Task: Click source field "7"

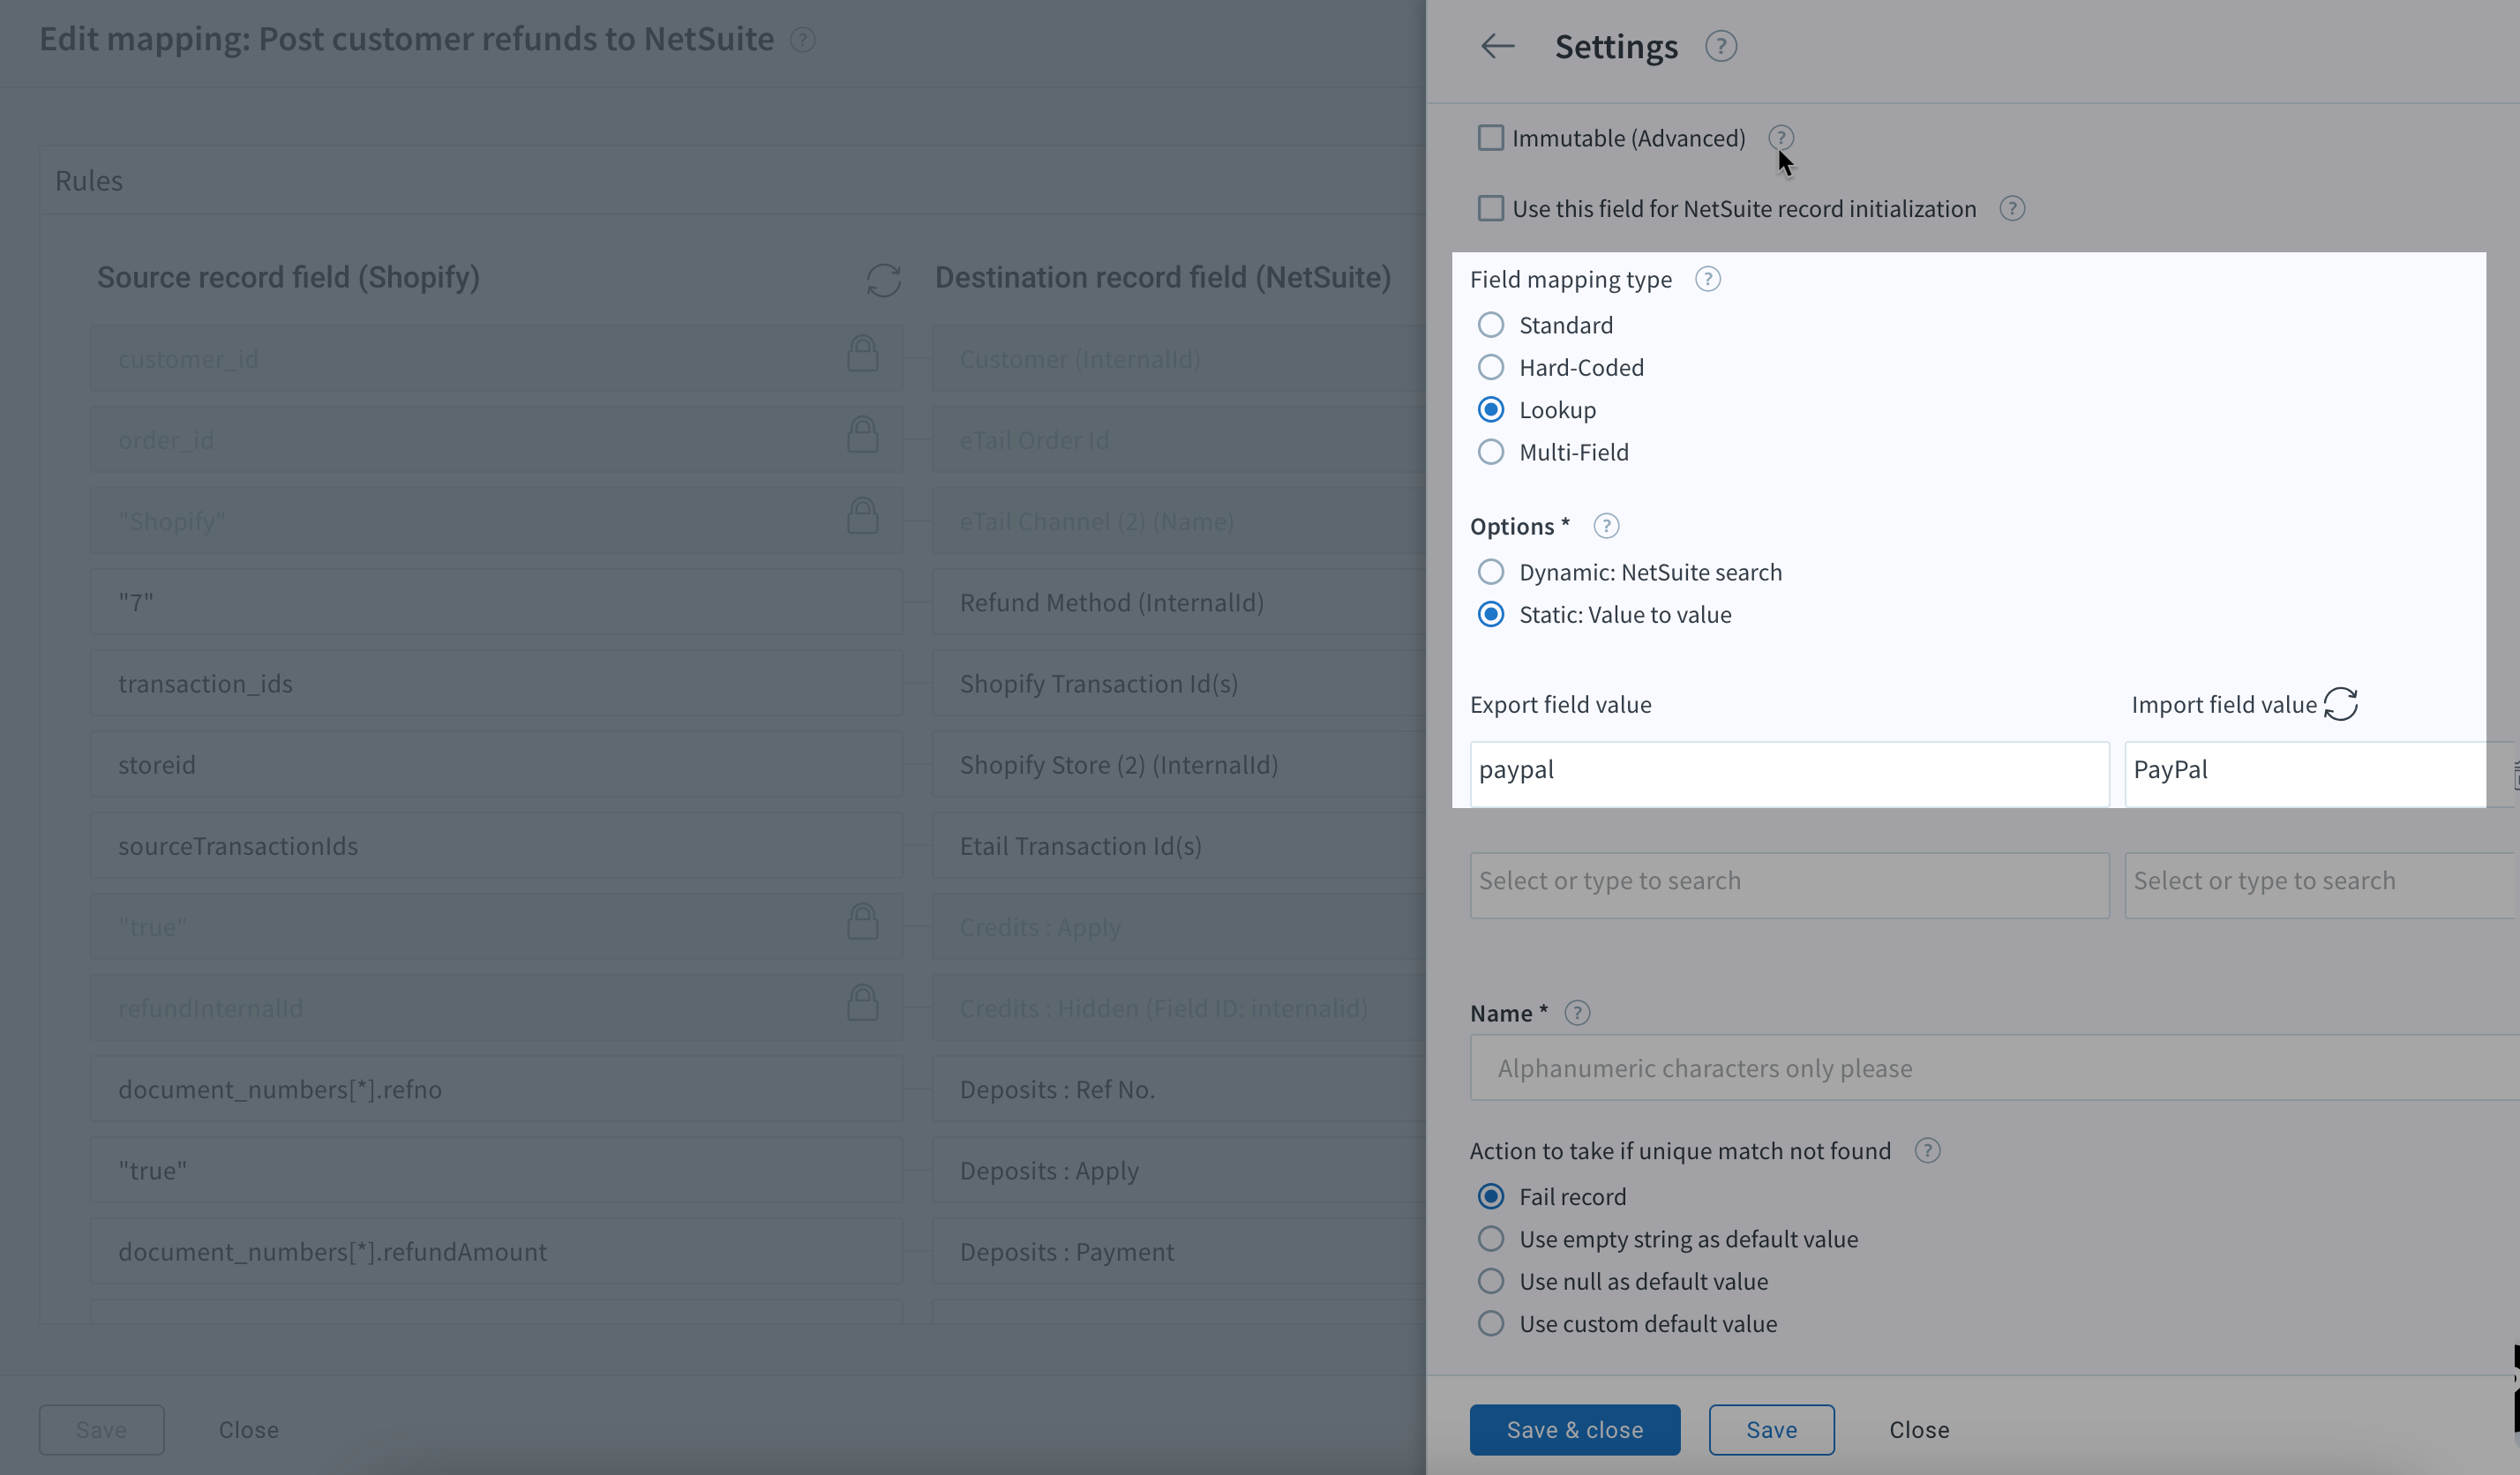Action: (x=496, y=602)
